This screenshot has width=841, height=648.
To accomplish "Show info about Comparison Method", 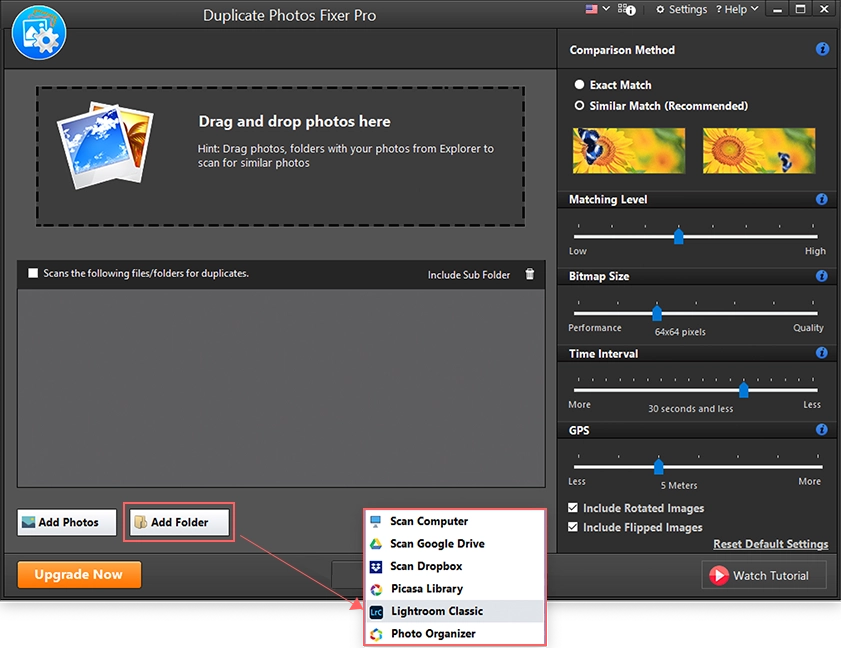I will coord(822,49).
